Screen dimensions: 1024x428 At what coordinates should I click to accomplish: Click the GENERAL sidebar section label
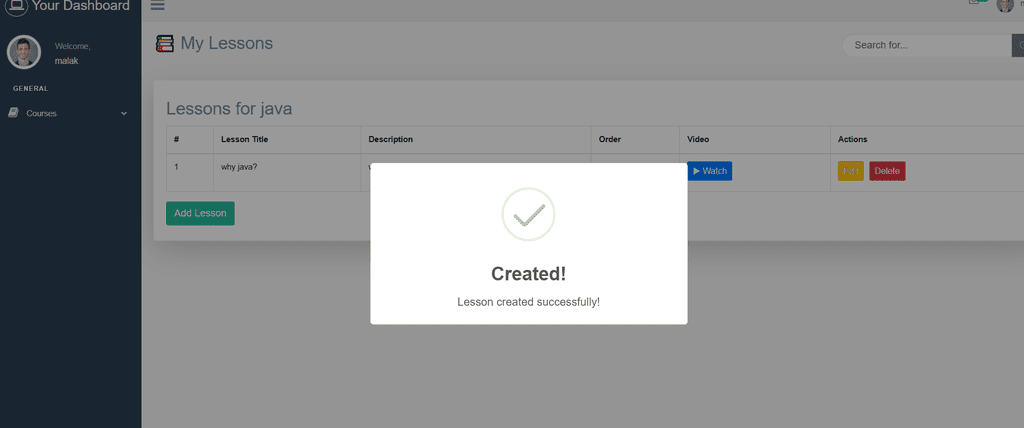click(x=31, y=88)
